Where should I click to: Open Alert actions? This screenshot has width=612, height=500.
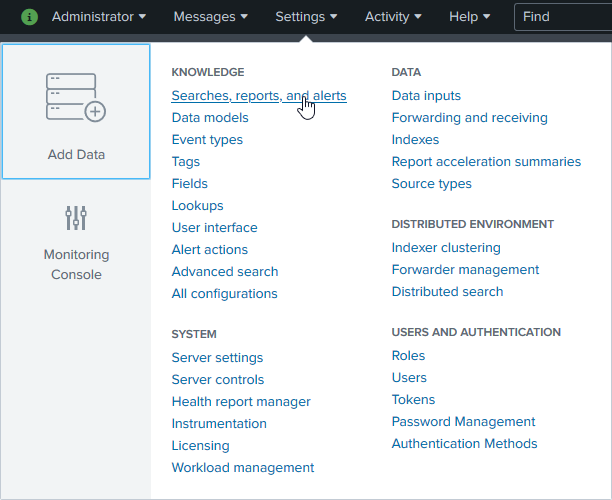[x=210, y=249]
